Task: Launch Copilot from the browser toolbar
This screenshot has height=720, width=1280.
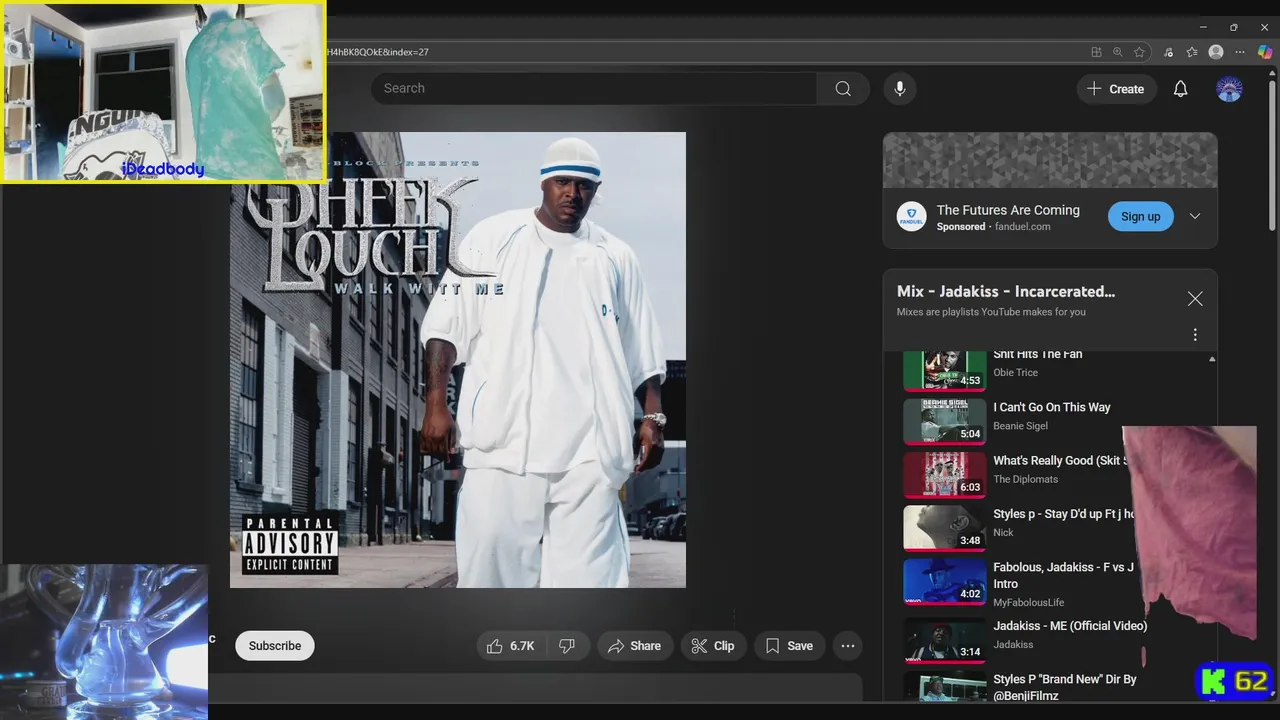Action: tap(1265, 52)
